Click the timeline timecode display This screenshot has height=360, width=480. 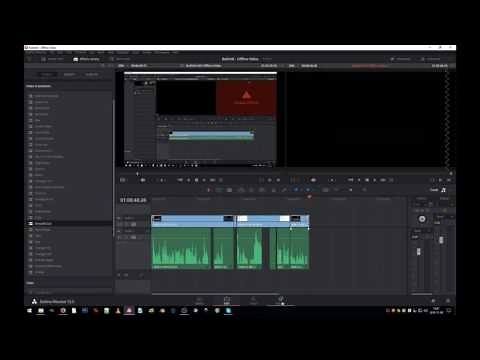pos(133,200)
